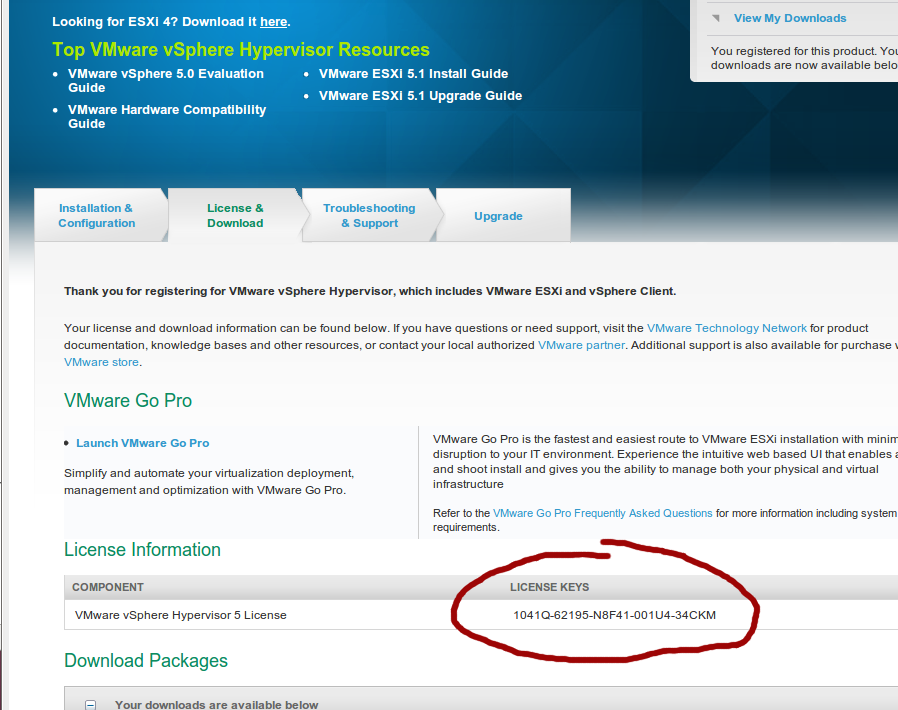
Task: Open VMware Go Pro Frequently Asked Questions
Action: pos(602,513)
